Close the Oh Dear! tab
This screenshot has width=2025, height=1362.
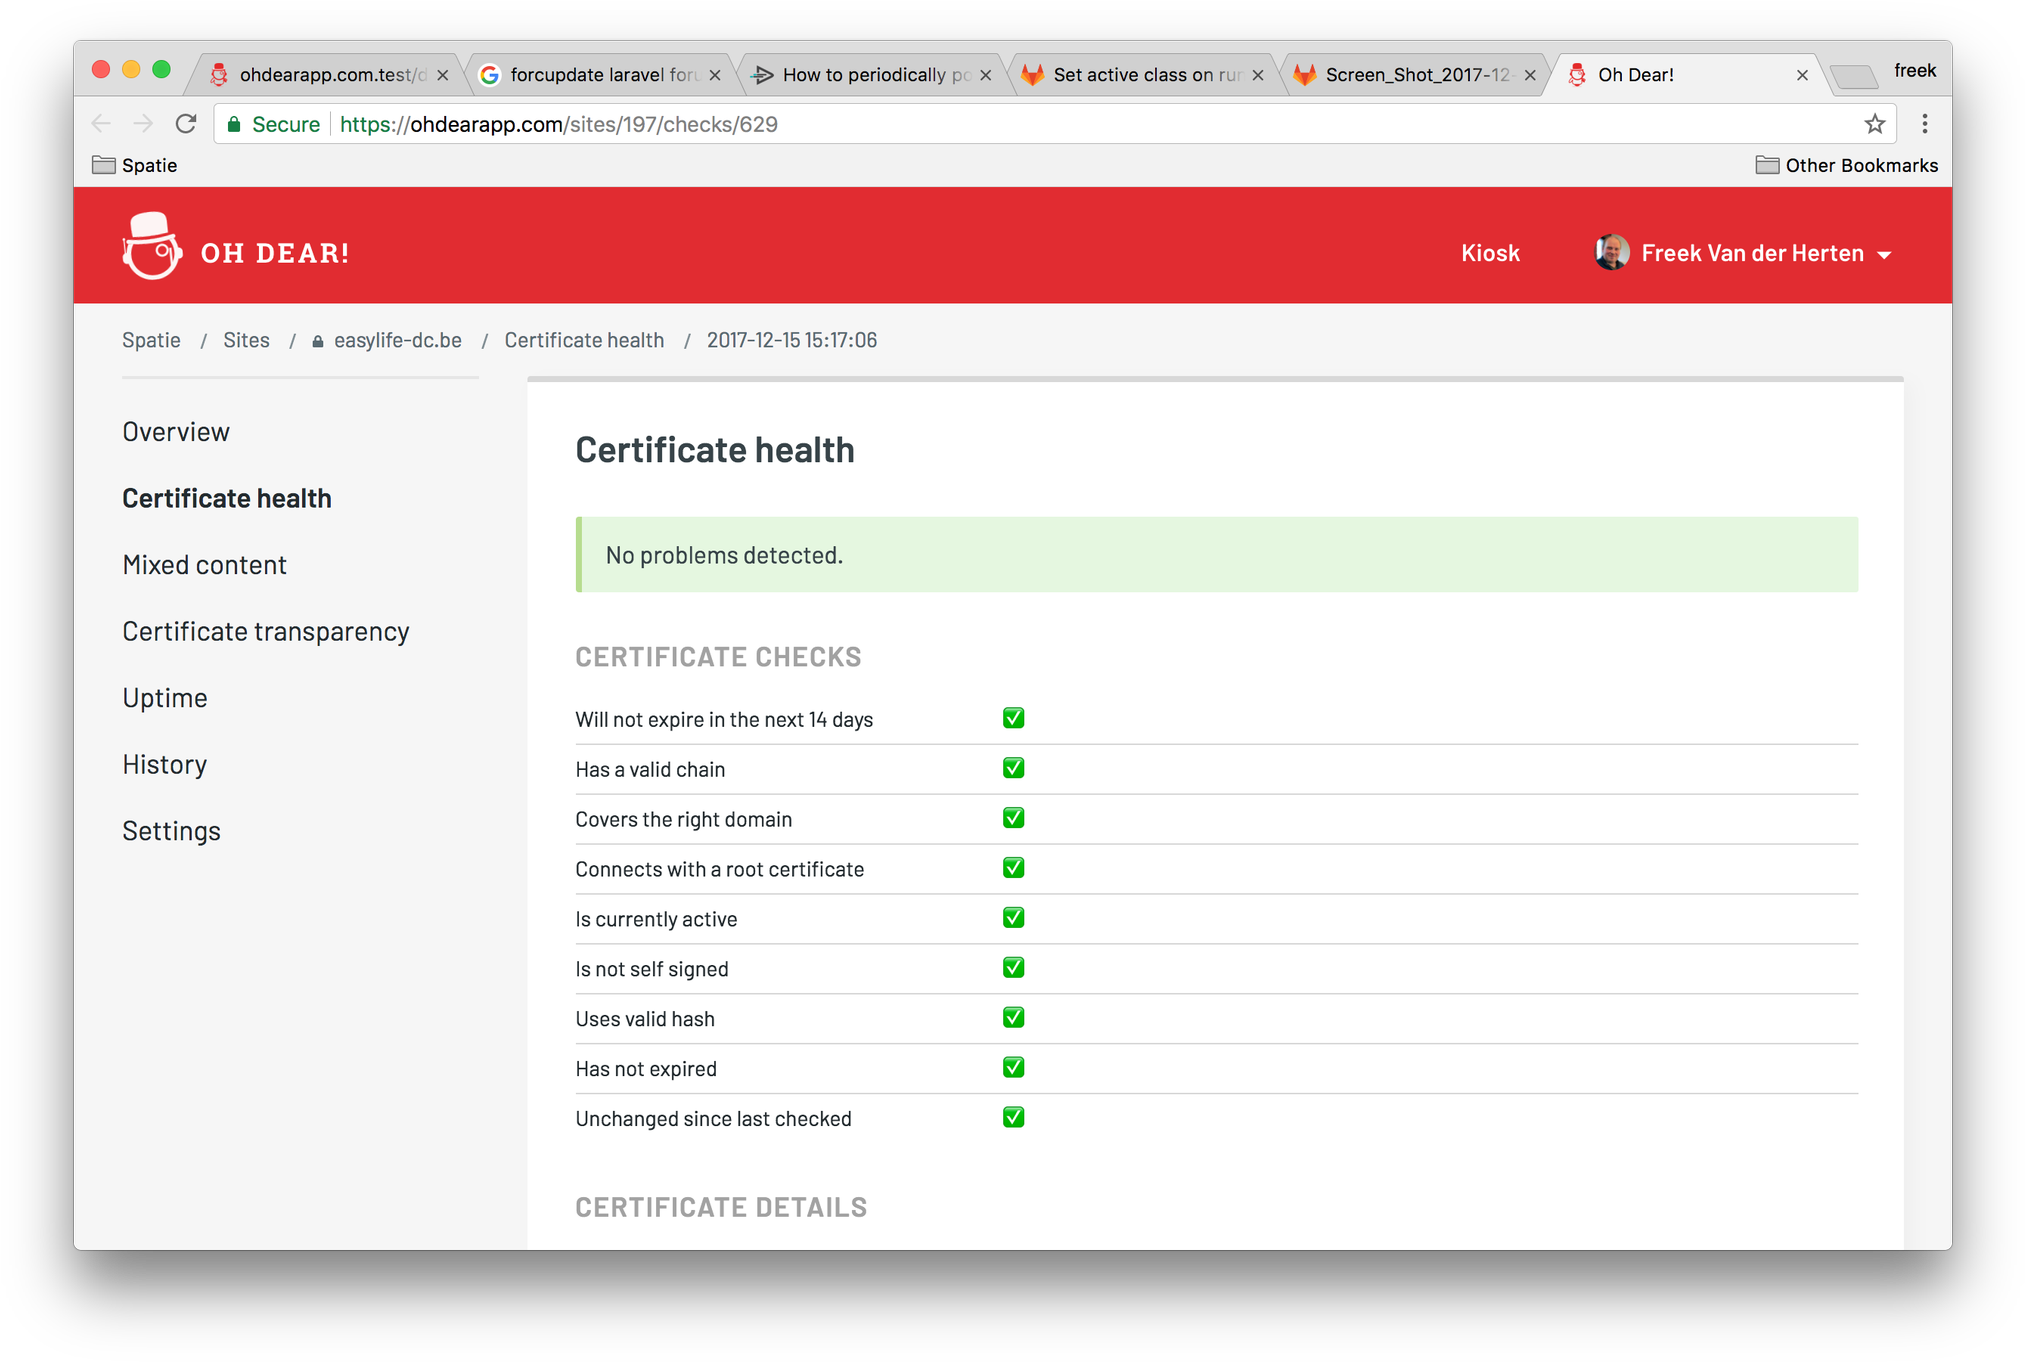coord(1801,75)
